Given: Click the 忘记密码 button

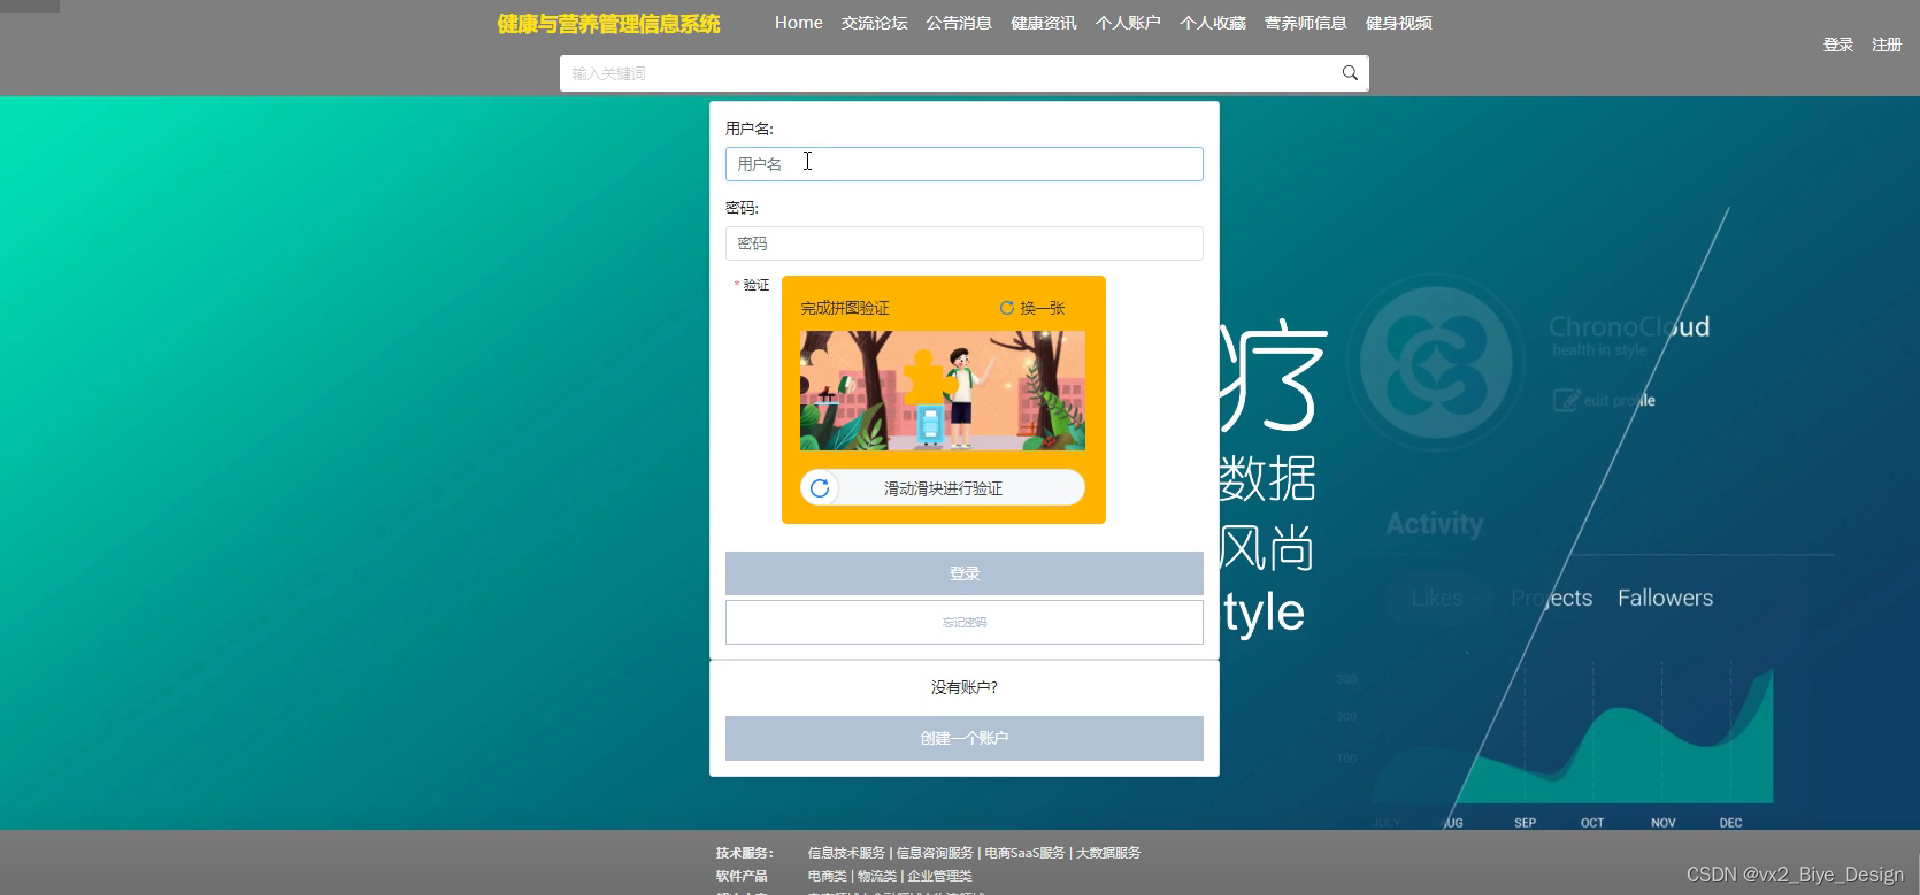Looking at the screenshot, I should (x=964, y=622).
